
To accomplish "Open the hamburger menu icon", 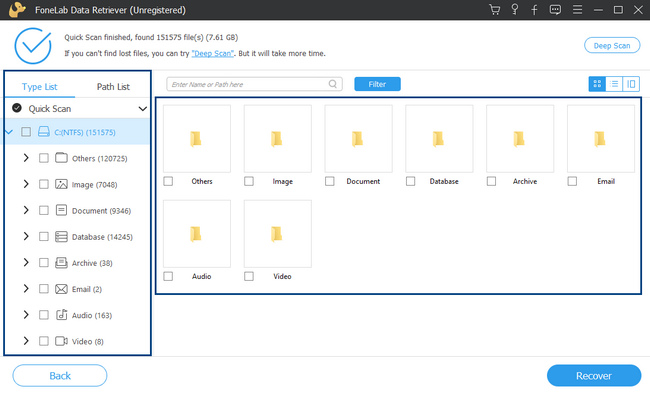I will (577, 10).
